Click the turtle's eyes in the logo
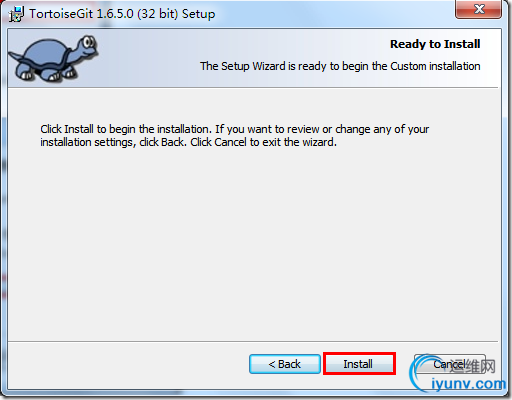 (89, 42)
